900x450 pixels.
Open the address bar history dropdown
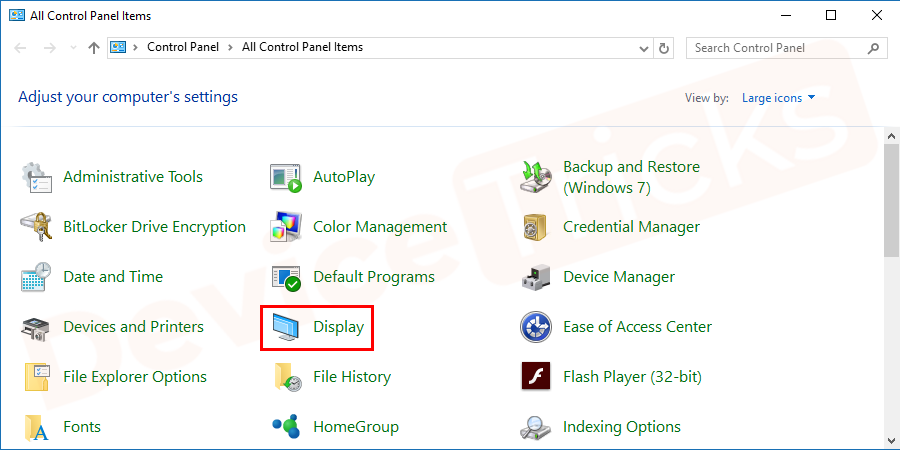pos(644,48)
